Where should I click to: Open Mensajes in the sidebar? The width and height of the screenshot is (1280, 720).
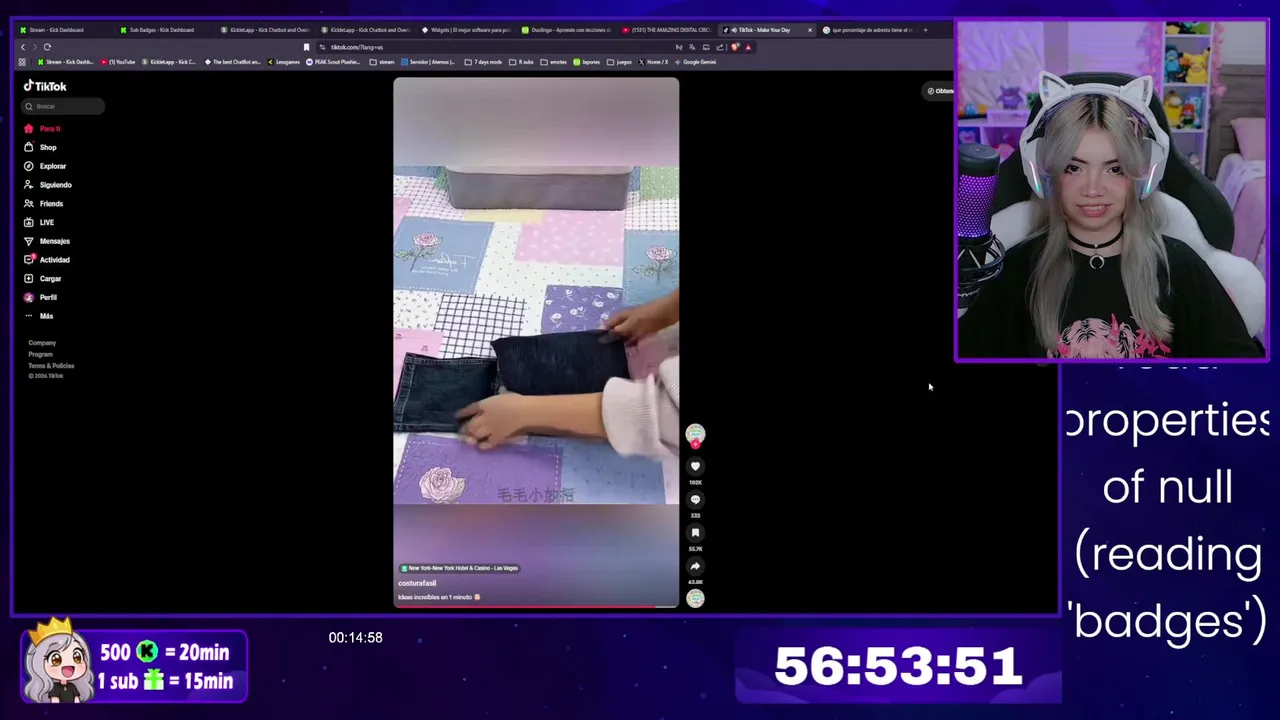(47, 241)
